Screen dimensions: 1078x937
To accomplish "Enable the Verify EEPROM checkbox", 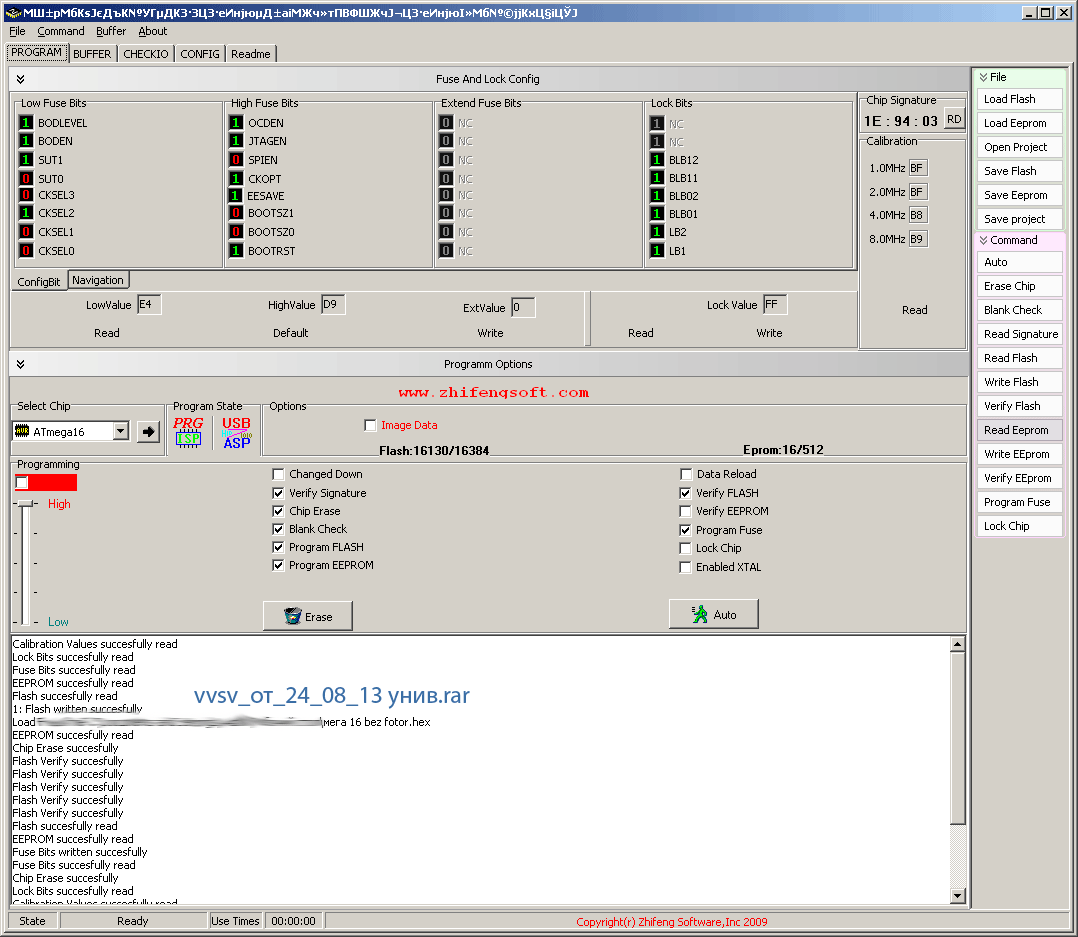I will point(685,511).
